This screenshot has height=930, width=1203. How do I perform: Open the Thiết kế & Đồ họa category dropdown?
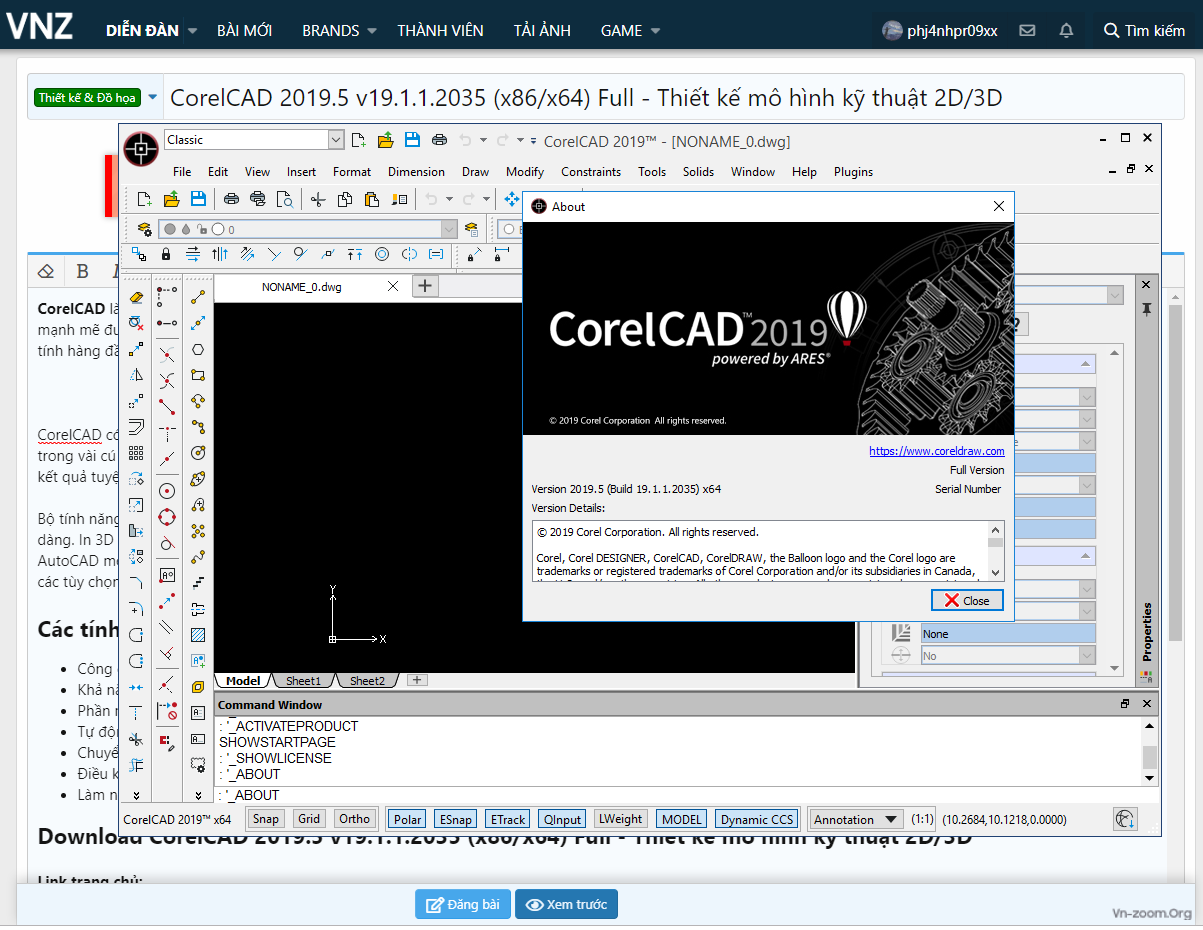tap(152, 97)
